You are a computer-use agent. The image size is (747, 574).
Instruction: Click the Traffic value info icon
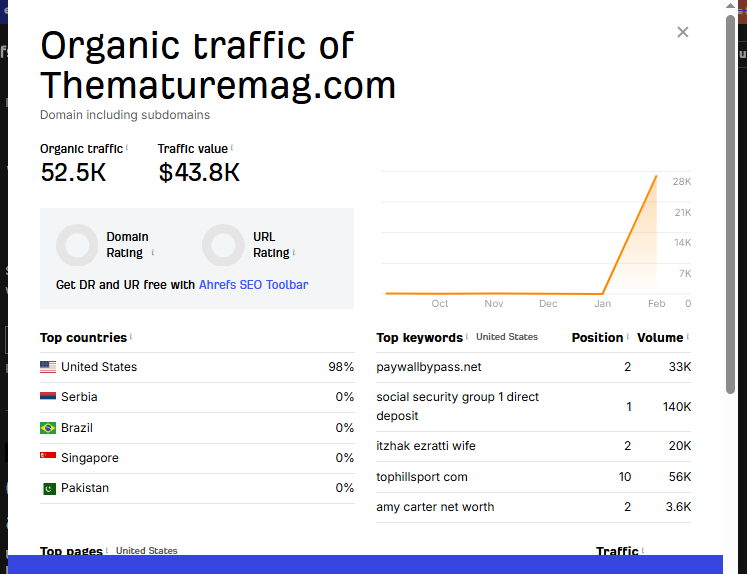tap(232, 148)
